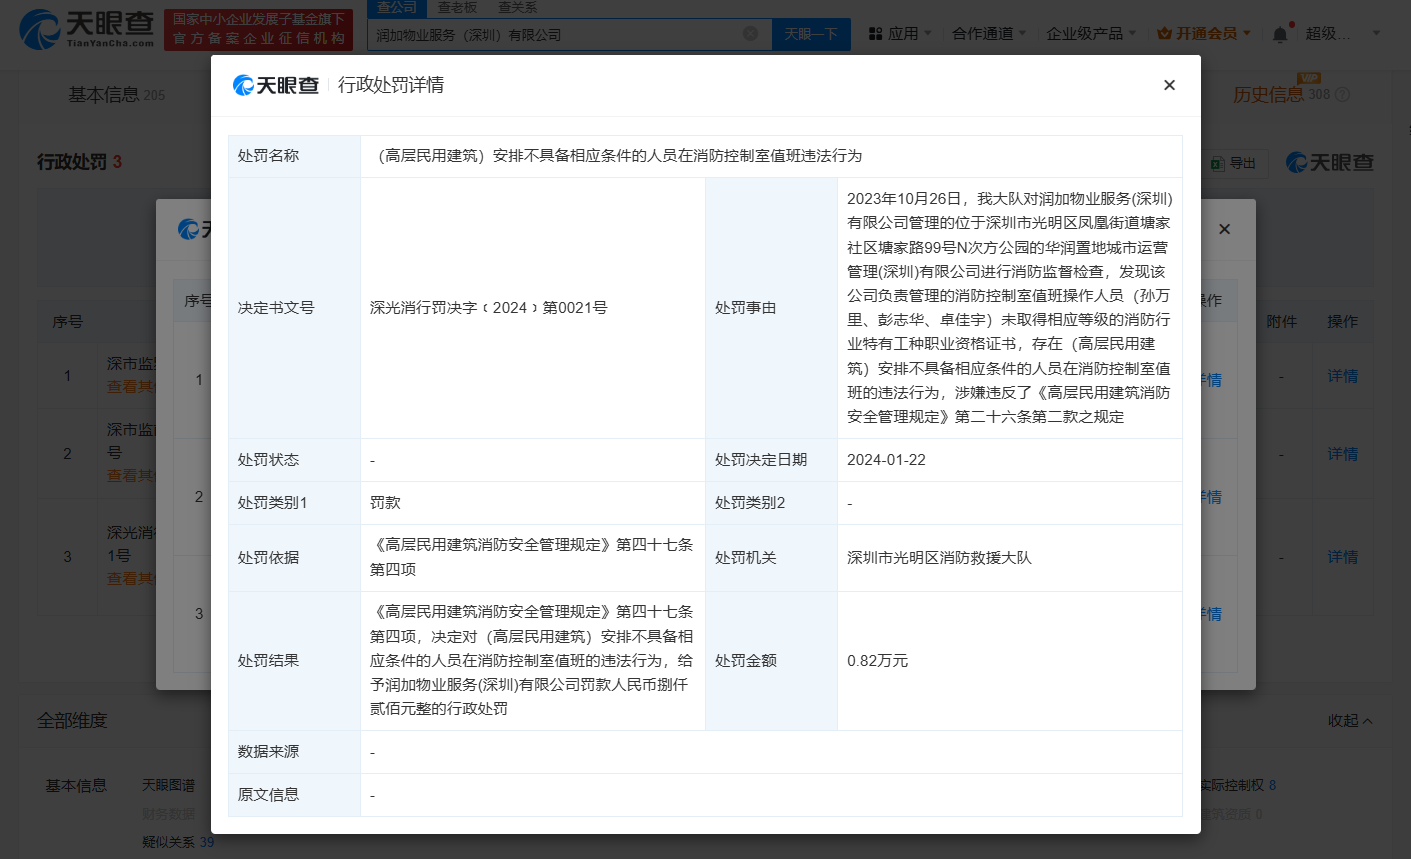Click the 导出 export button
1411x859 pixels.
(x=1235, y=163)
